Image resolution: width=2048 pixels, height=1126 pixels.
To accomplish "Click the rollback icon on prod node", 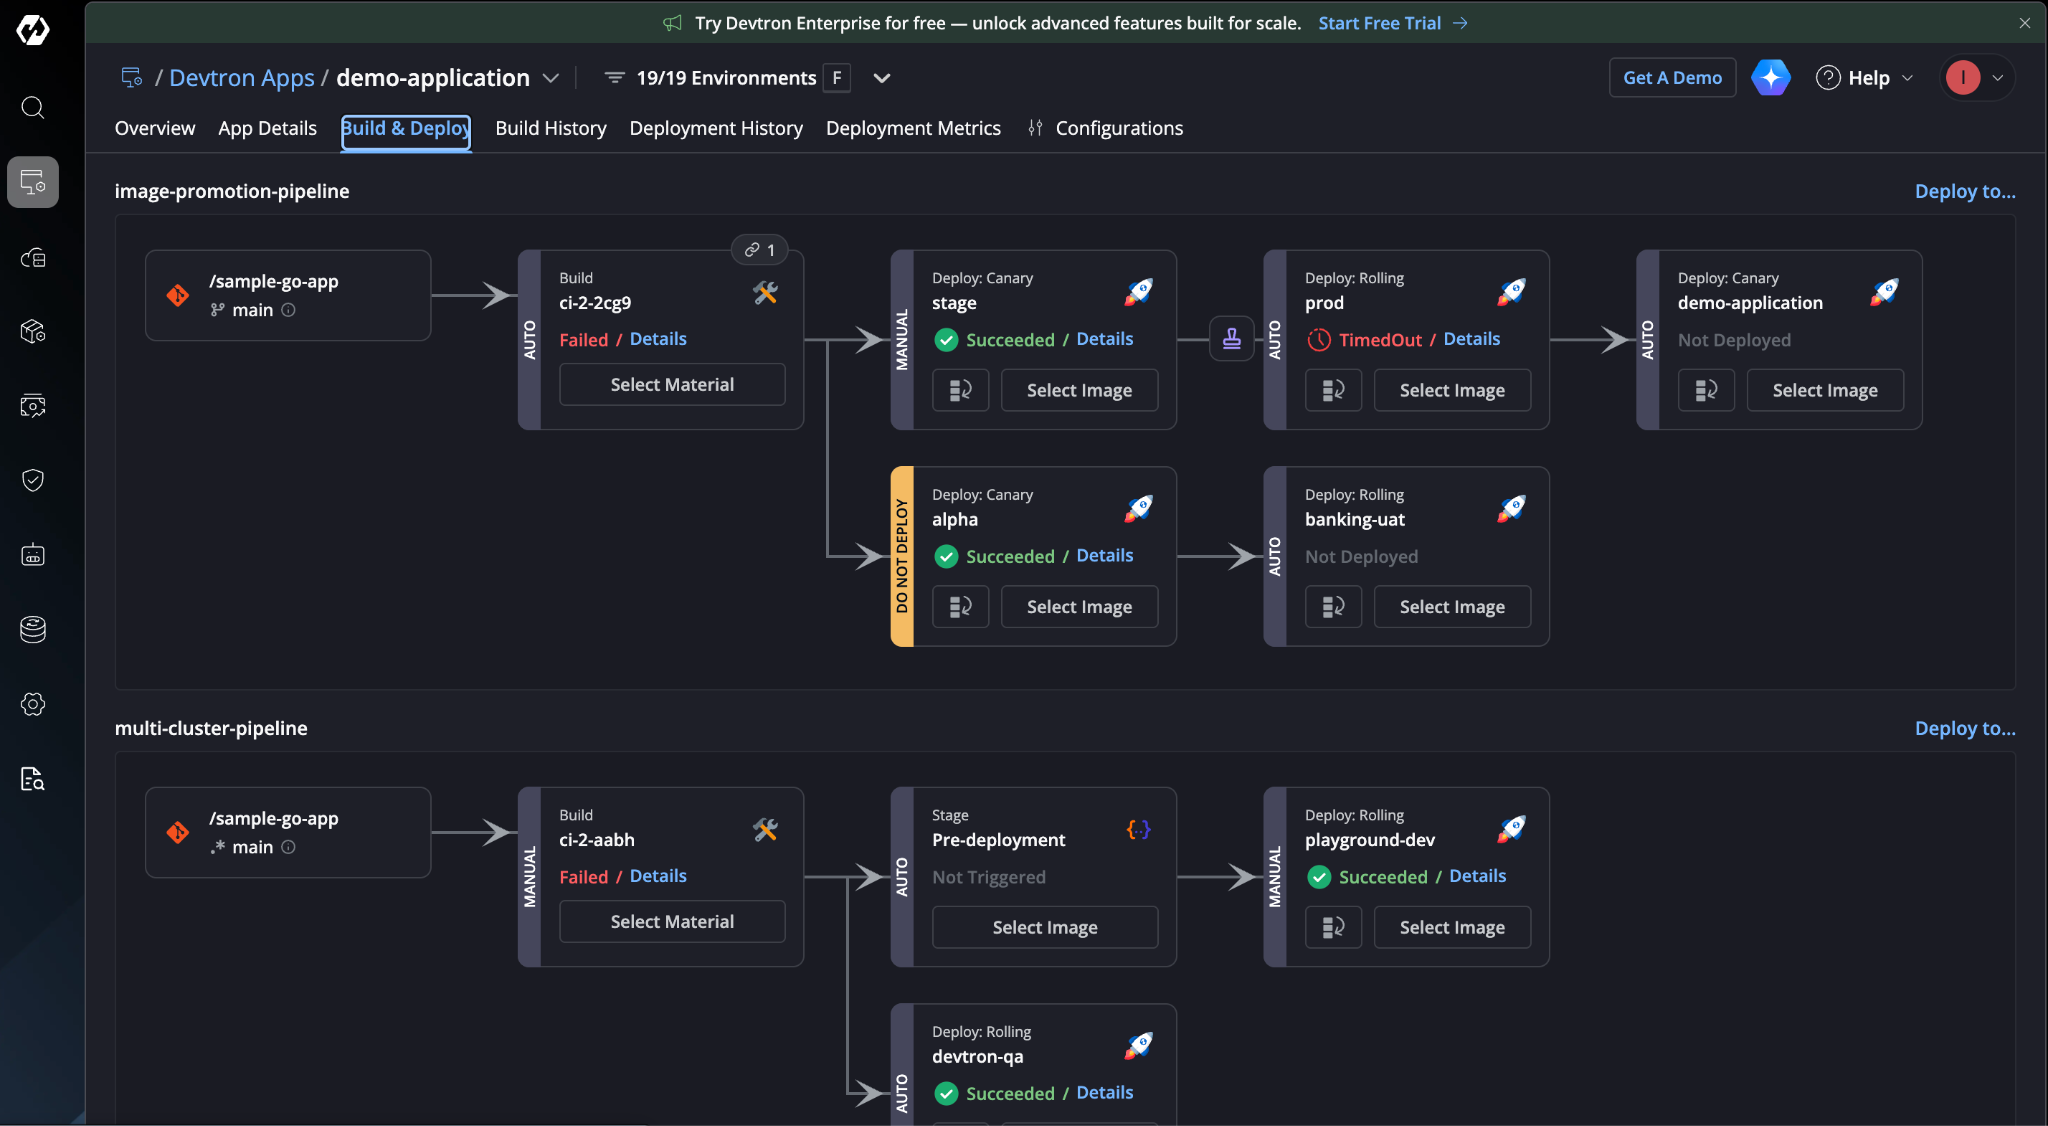I will pos(1333,390).
